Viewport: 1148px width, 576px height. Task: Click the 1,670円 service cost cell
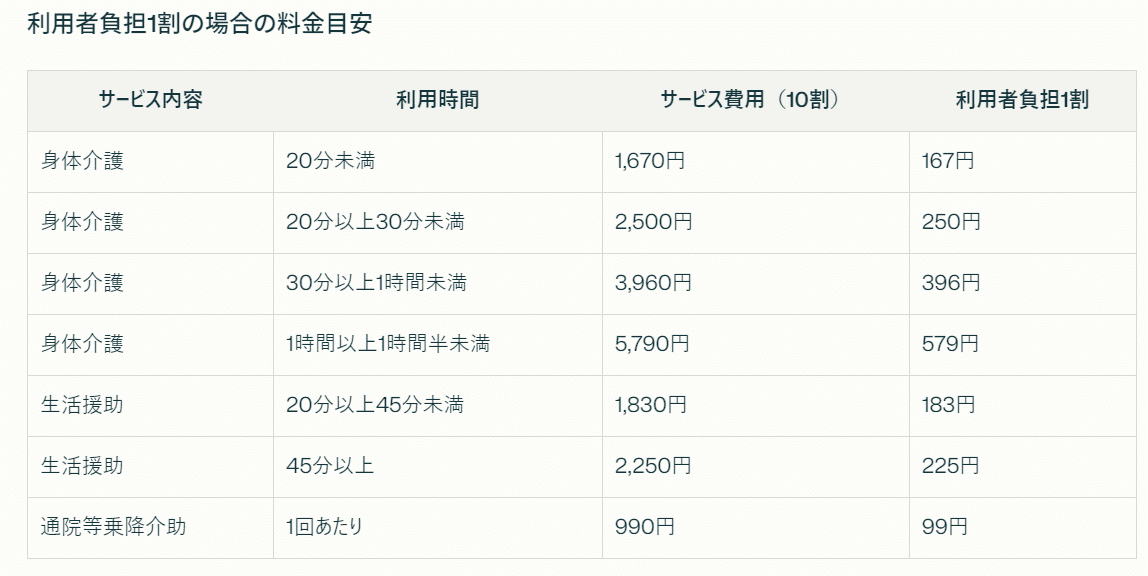[x=756, y=162]
